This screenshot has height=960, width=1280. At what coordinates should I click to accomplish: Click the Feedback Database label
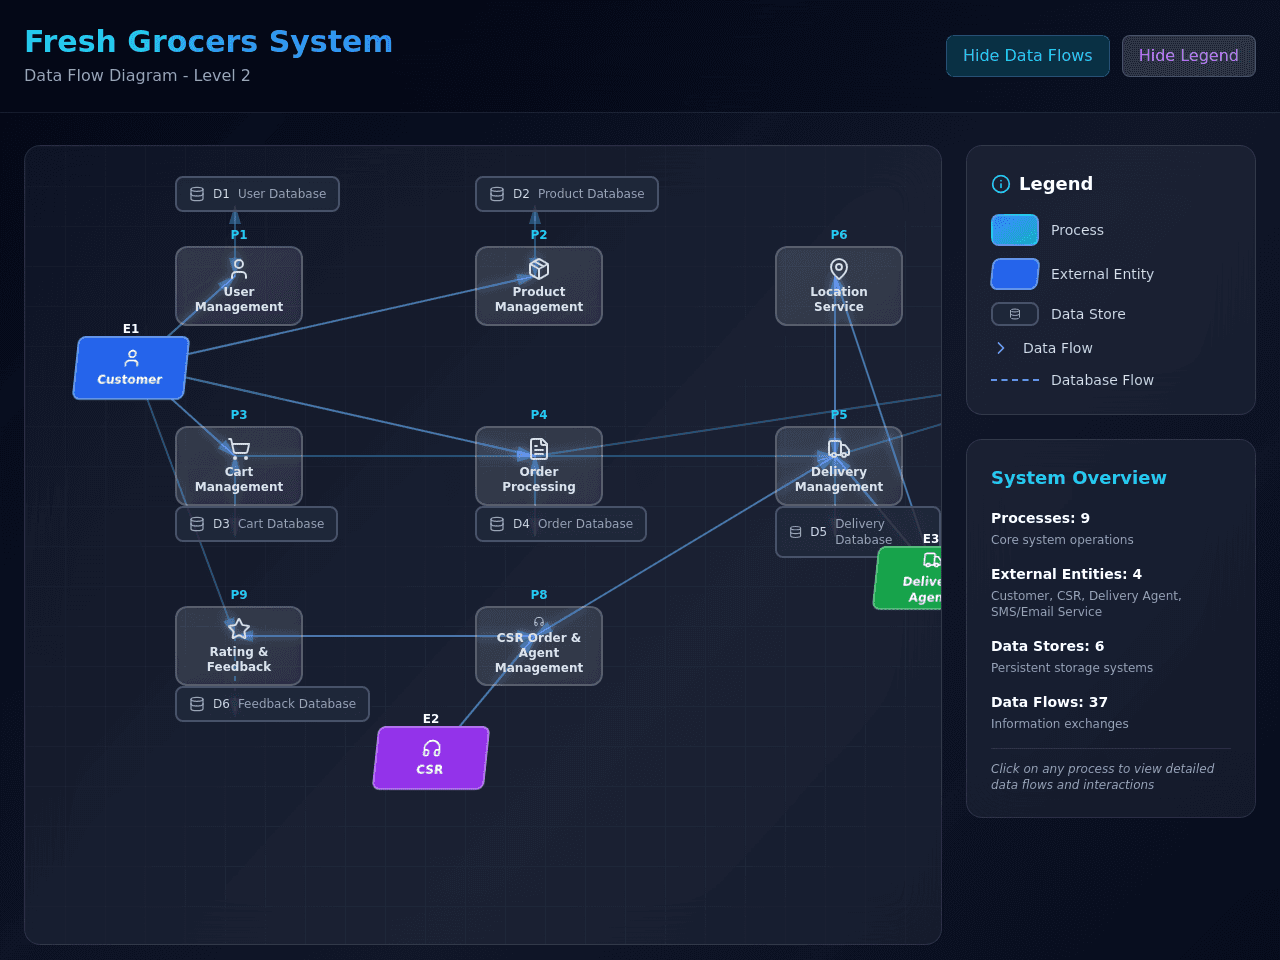pos(297,704)
